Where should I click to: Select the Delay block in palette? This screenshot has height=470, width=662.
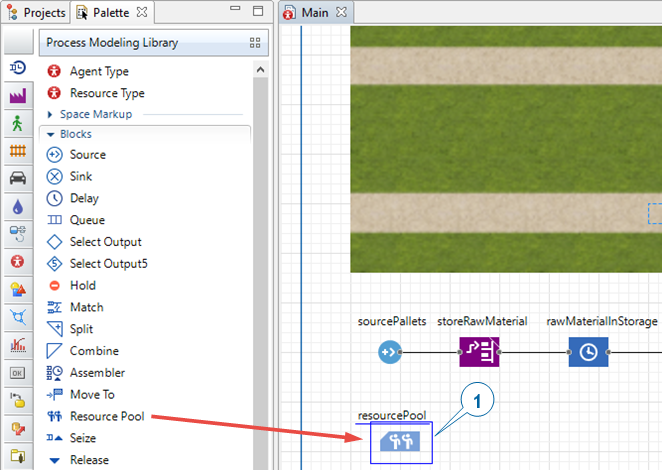click(73, 198)
